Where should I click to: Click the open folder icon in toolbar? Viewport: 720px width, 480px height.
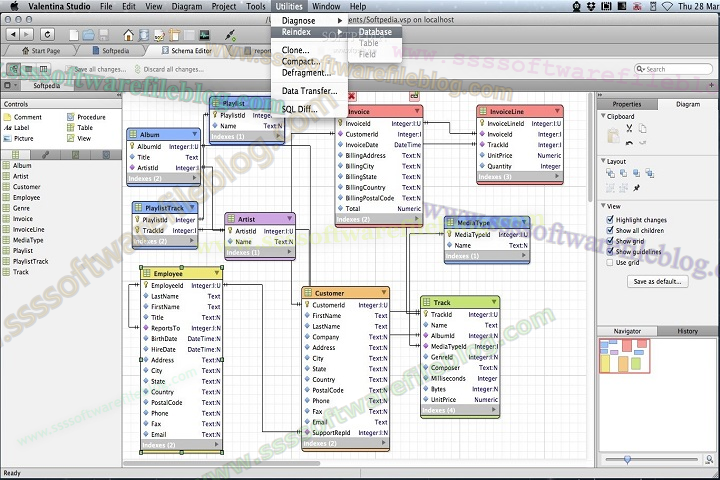point(88,35)
